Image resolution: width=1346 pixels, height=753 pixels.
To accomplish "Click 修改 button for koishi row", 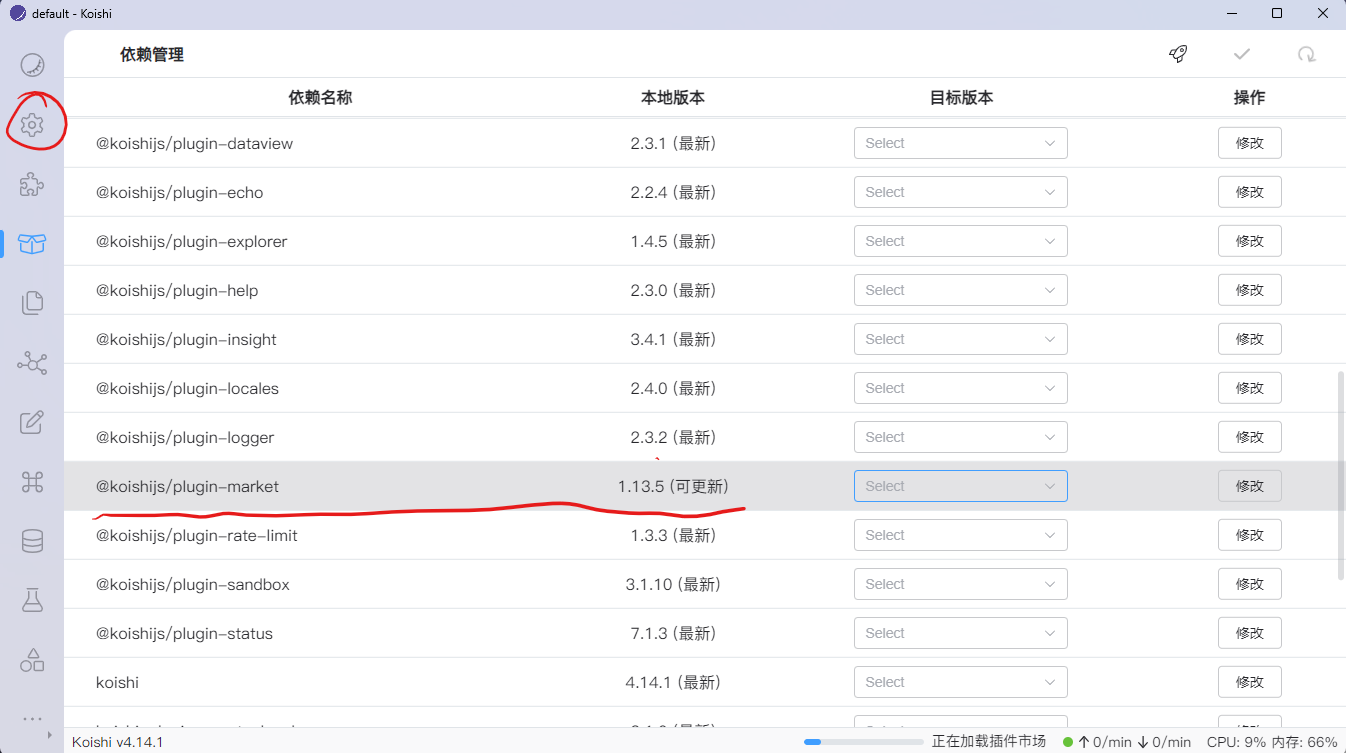I will tap(1249, 682).
